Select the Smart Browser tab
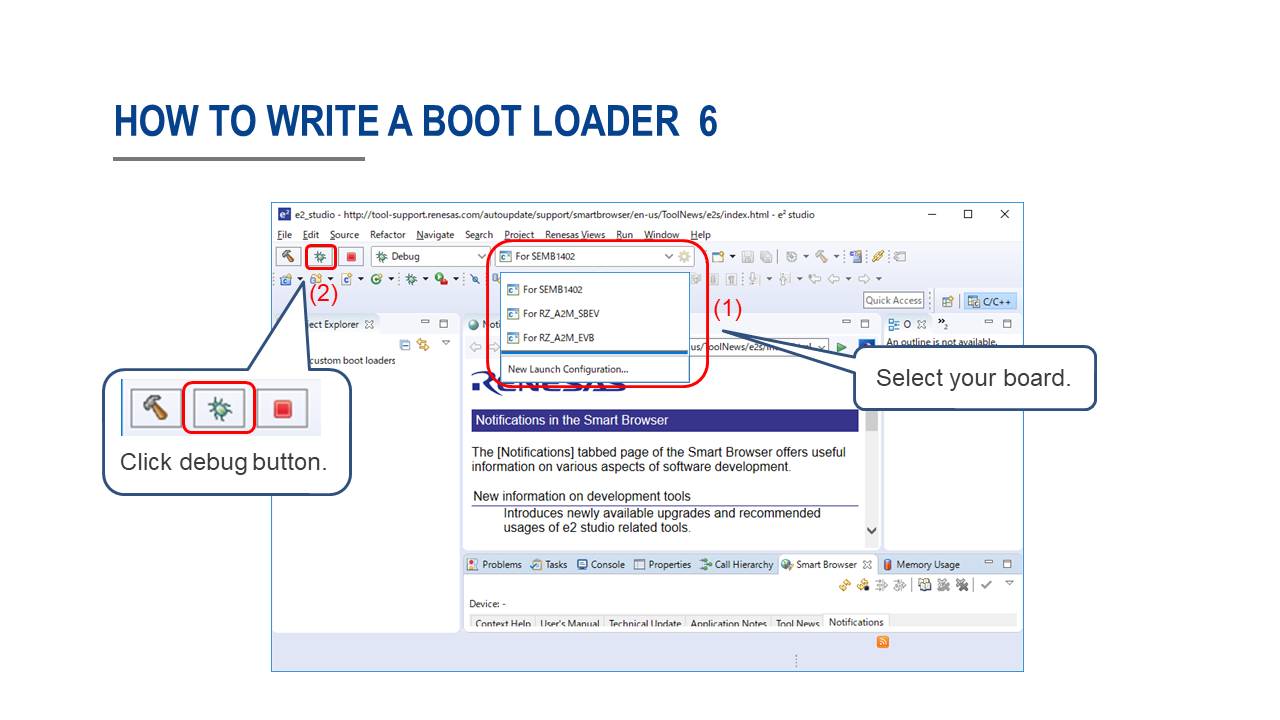Screen dimensions: 1280x720 point(826,564)
